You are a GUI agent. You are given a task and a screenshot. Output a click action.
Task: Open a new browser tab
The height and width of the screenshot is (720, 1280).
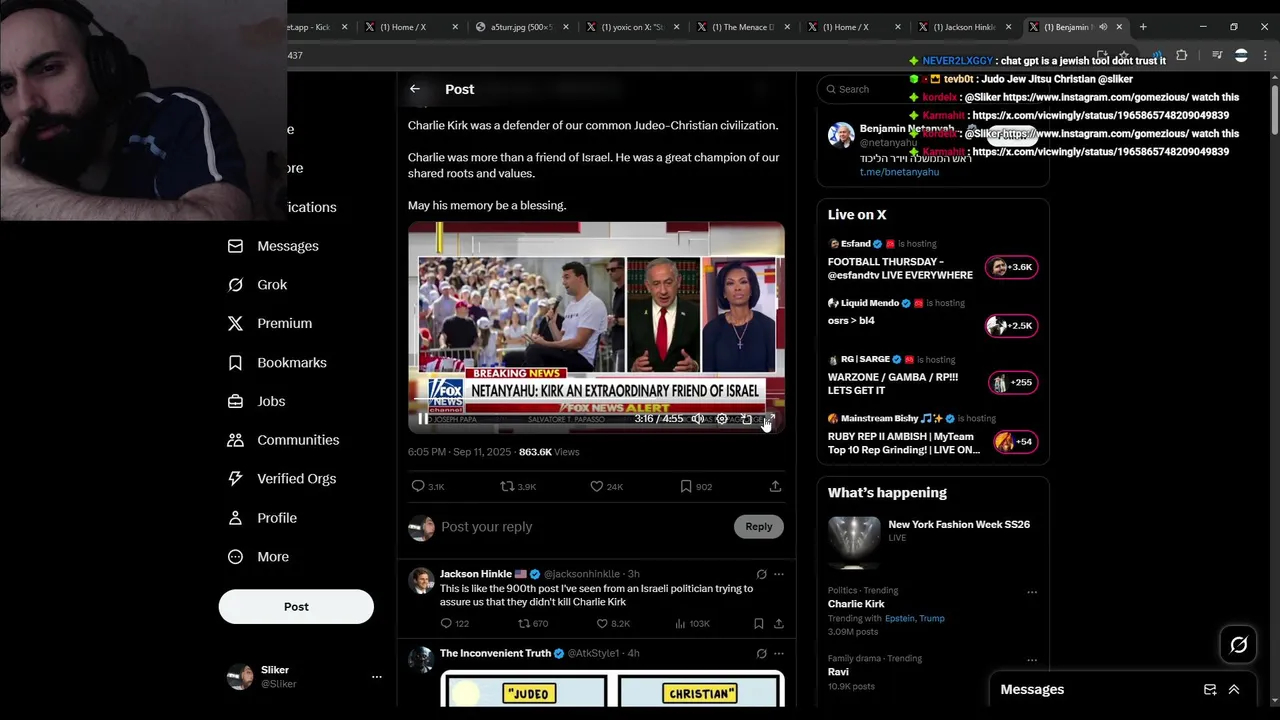tap(1143, 27)
